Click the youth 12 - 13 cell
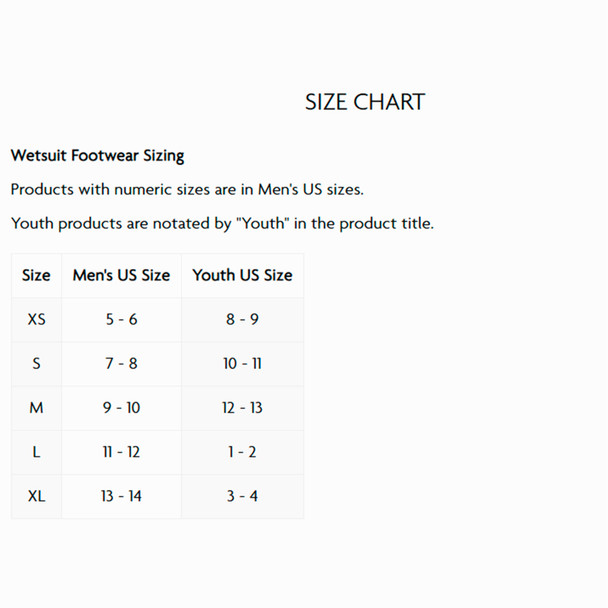 (242, 408)
